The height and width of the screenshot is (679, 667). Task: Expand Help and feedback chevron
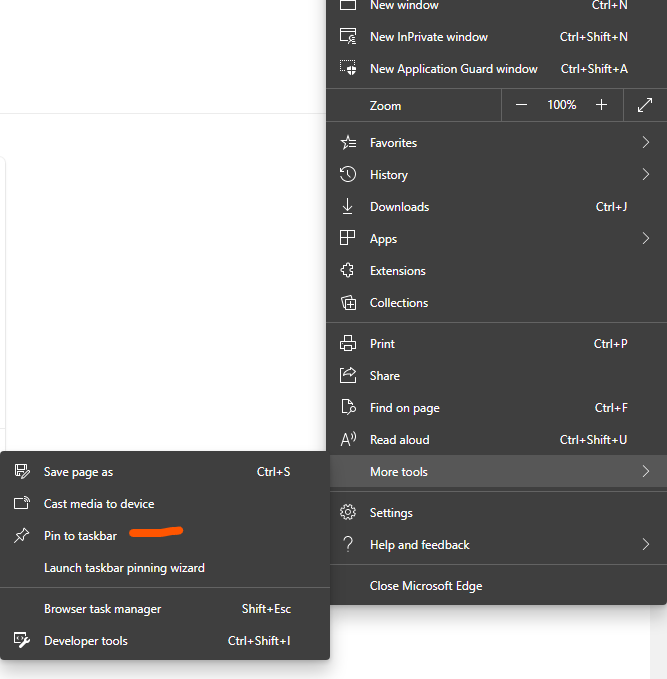(646, 544)
